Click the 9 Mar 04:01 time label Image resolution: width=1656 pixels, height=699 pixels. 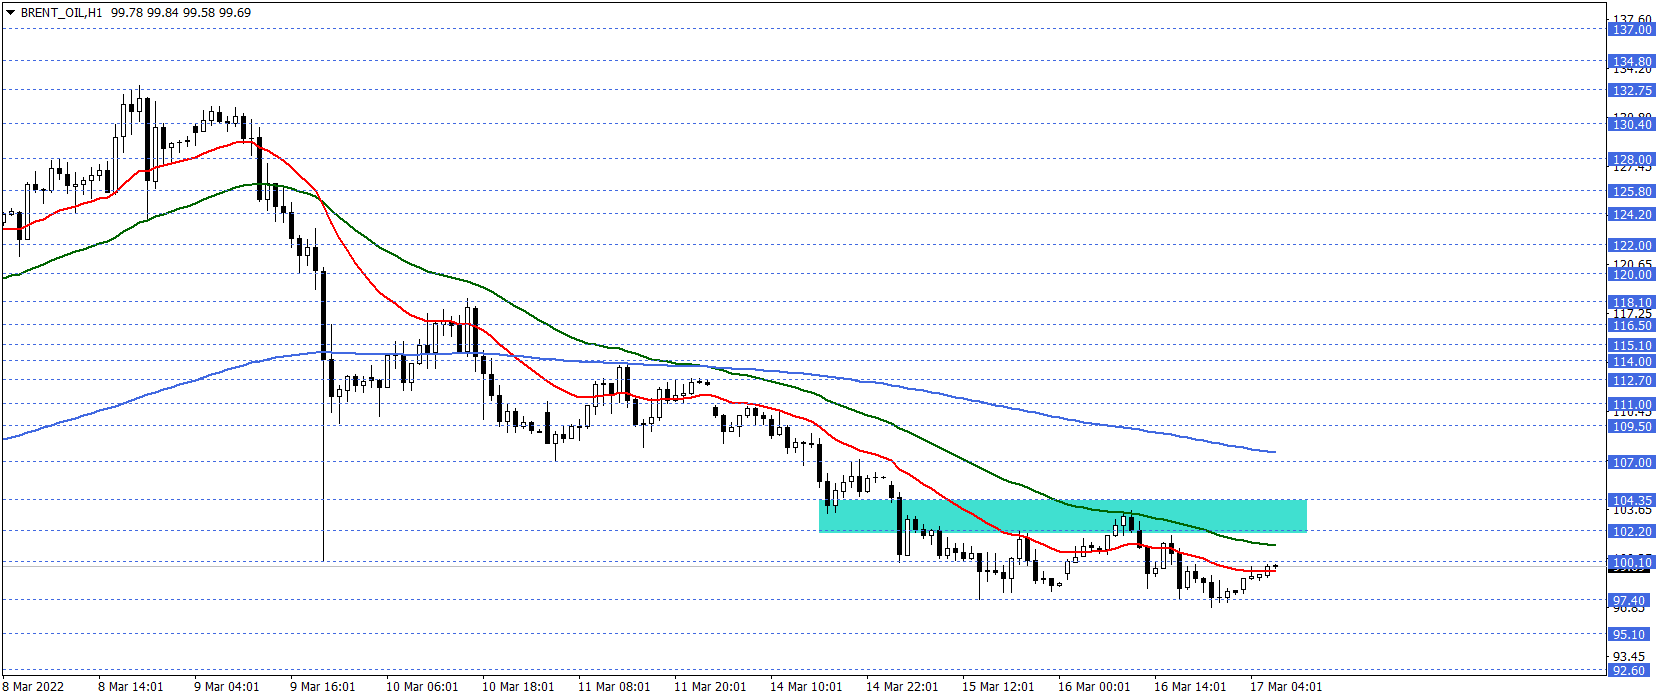coord(227,687)
